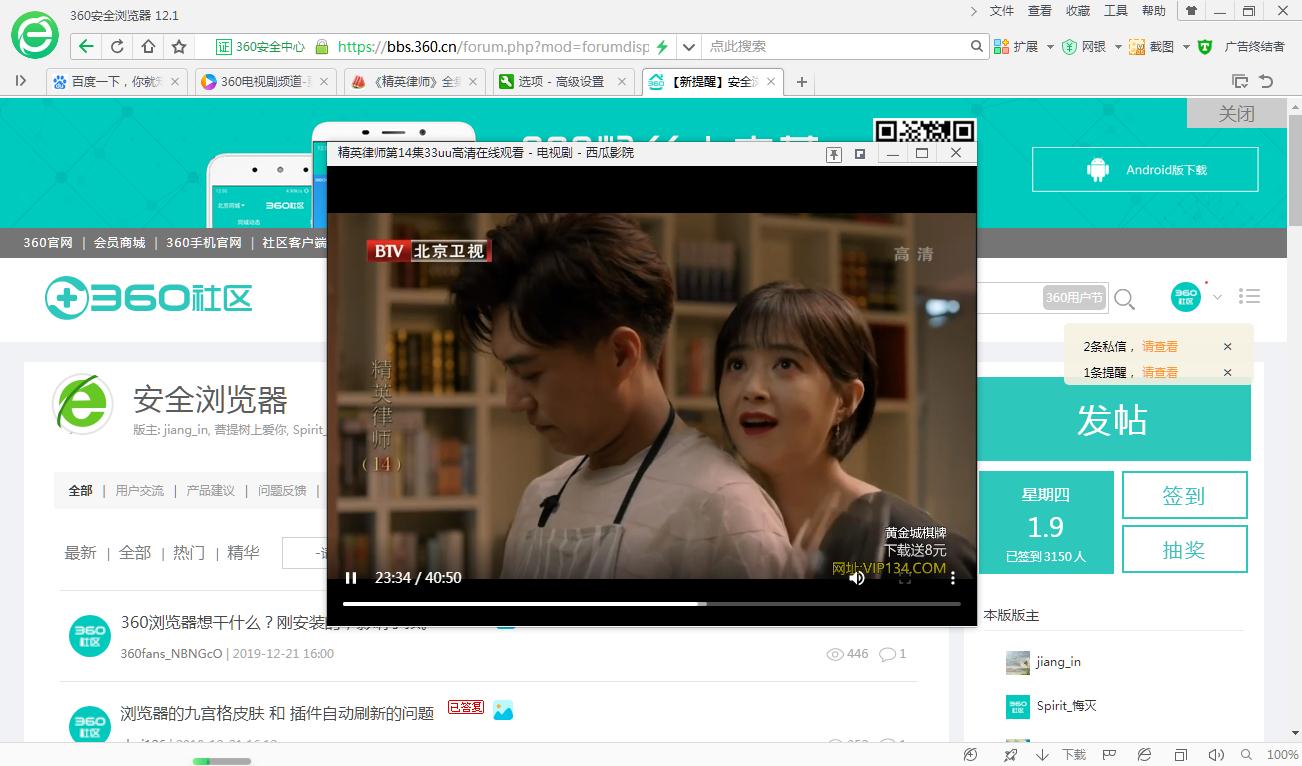Open post 360浏览器想干什么？
1302x766 pixels.
pyautogui.click(x=273, y=622)
